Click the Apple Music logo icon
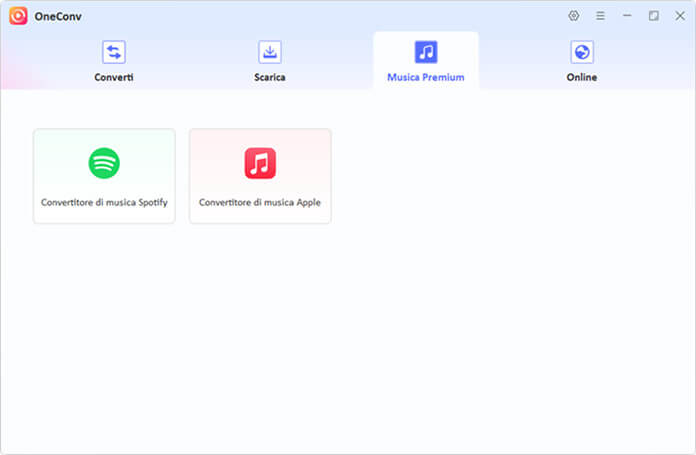 (x=260, y=163)
